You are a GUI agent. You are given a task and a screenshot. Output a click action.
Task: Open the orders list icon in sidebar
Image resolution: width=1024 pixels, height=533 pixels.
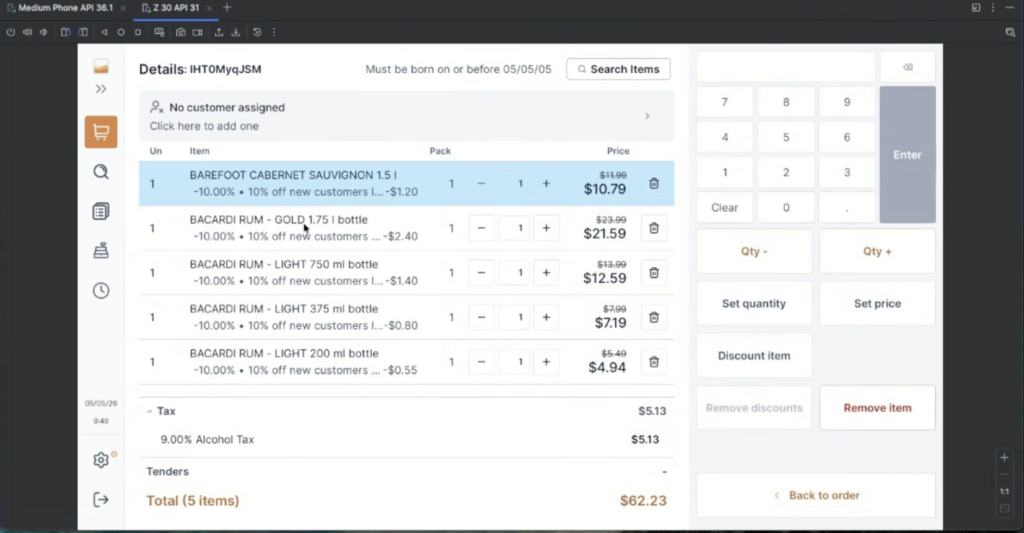click(x=101, y=211)
